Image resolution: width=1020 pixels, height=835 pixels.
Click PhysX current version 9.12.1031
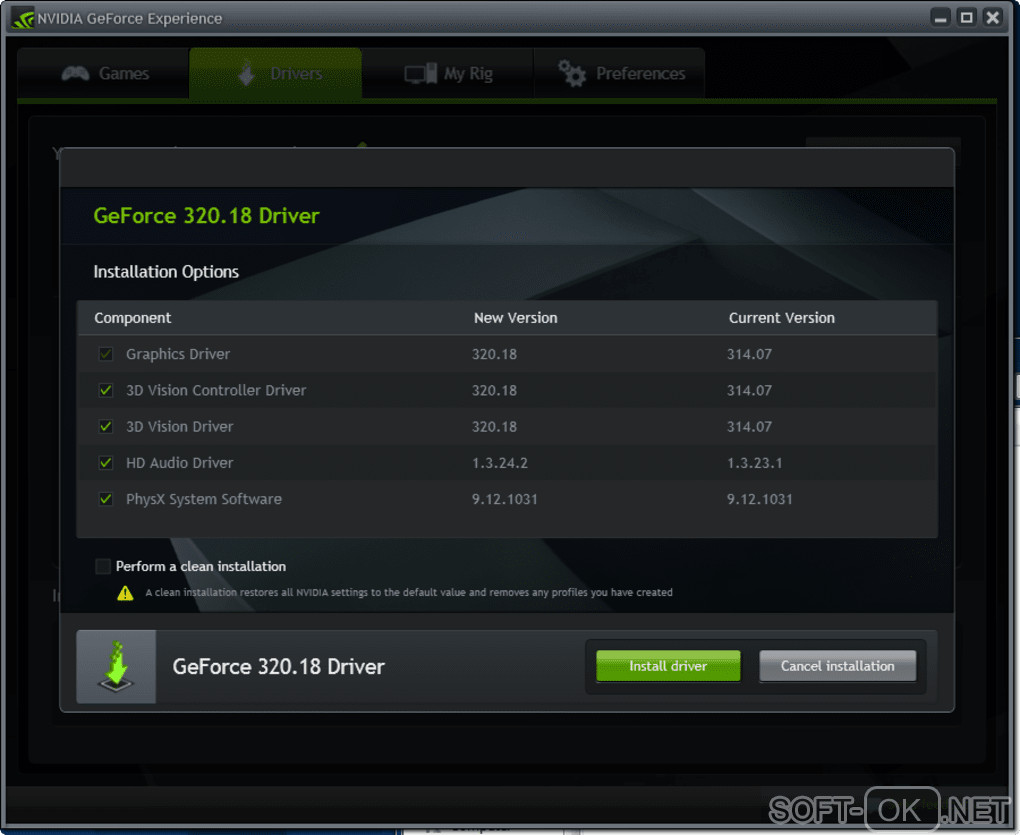click(x=760, y=499)
